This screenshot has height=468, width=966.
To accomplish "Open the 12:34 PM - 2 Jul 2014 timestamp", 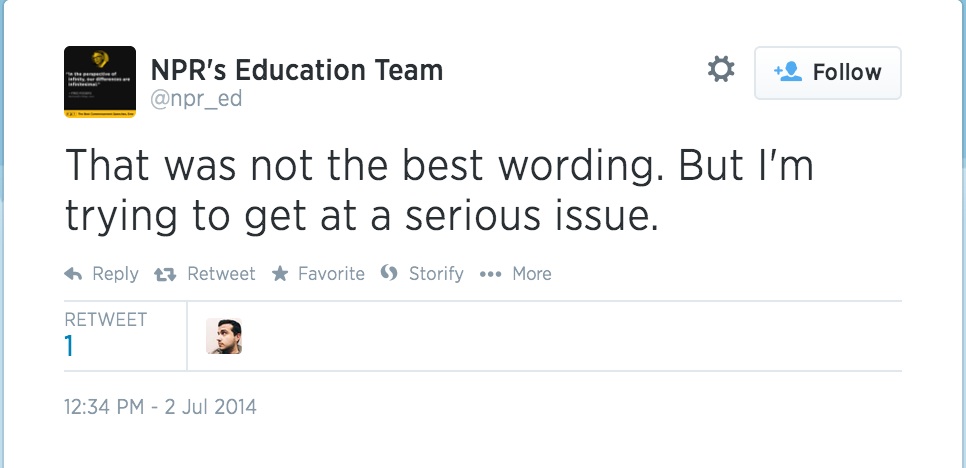I will pos(160,407).
